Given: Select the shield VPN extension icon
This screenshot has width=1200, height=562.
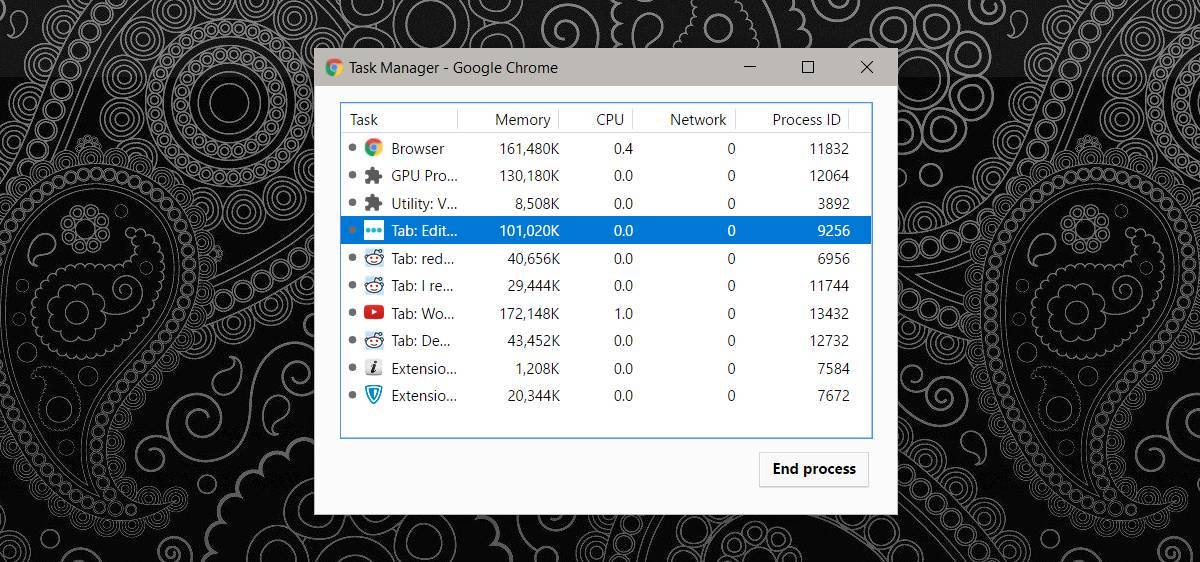Looking at the screenshot, I should (373, 395).
